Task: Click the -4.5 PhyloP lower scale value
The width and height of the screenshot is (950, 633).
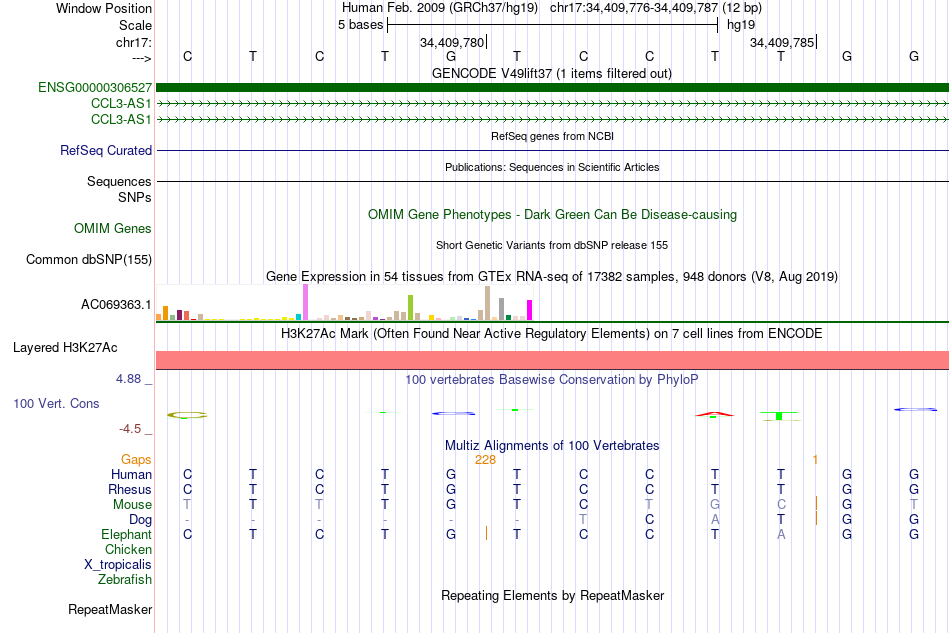Action: point(130,429)
